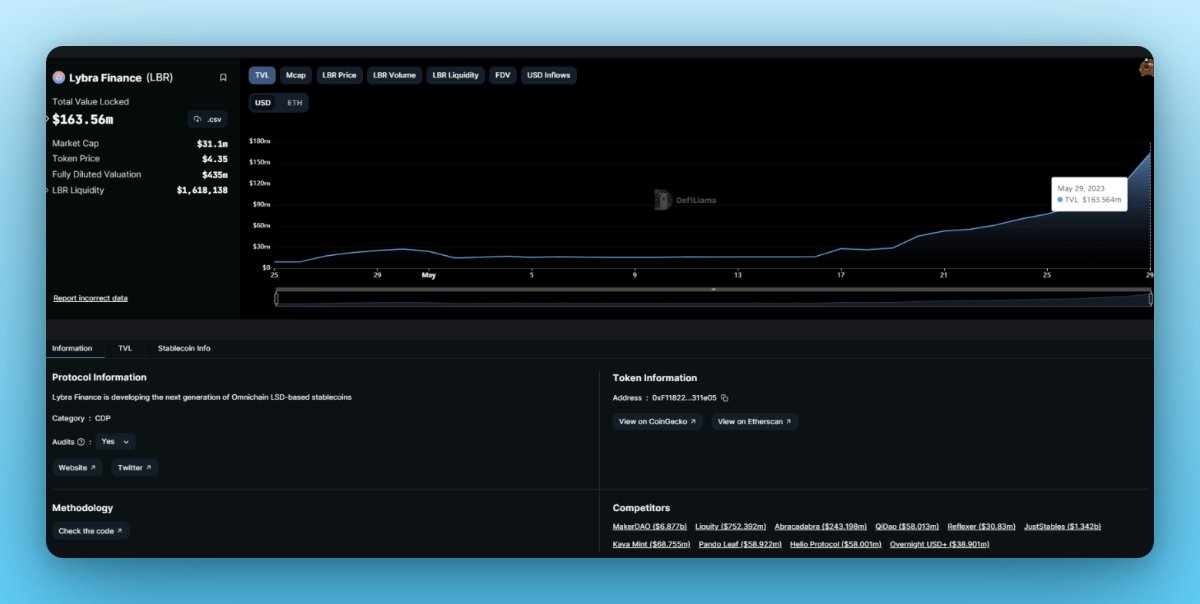Click the Audits help question-mark icon
This screenshot has width=1200, height=604.
point(81,441)
